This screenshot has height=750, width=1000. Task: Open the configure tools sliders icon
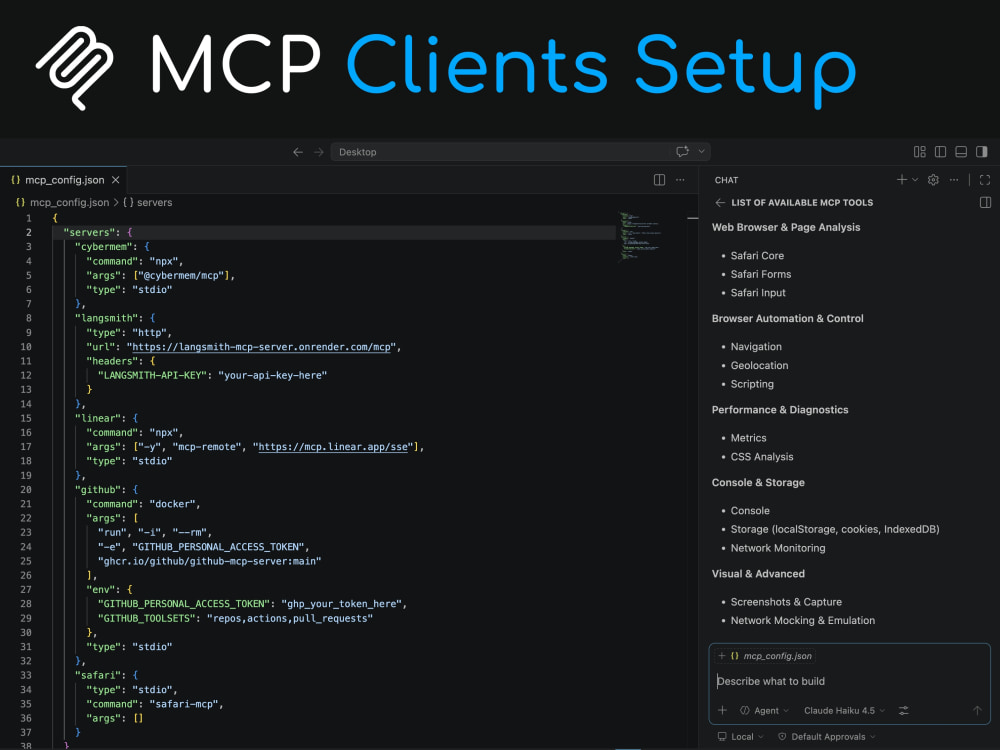(x=904, y=710)
